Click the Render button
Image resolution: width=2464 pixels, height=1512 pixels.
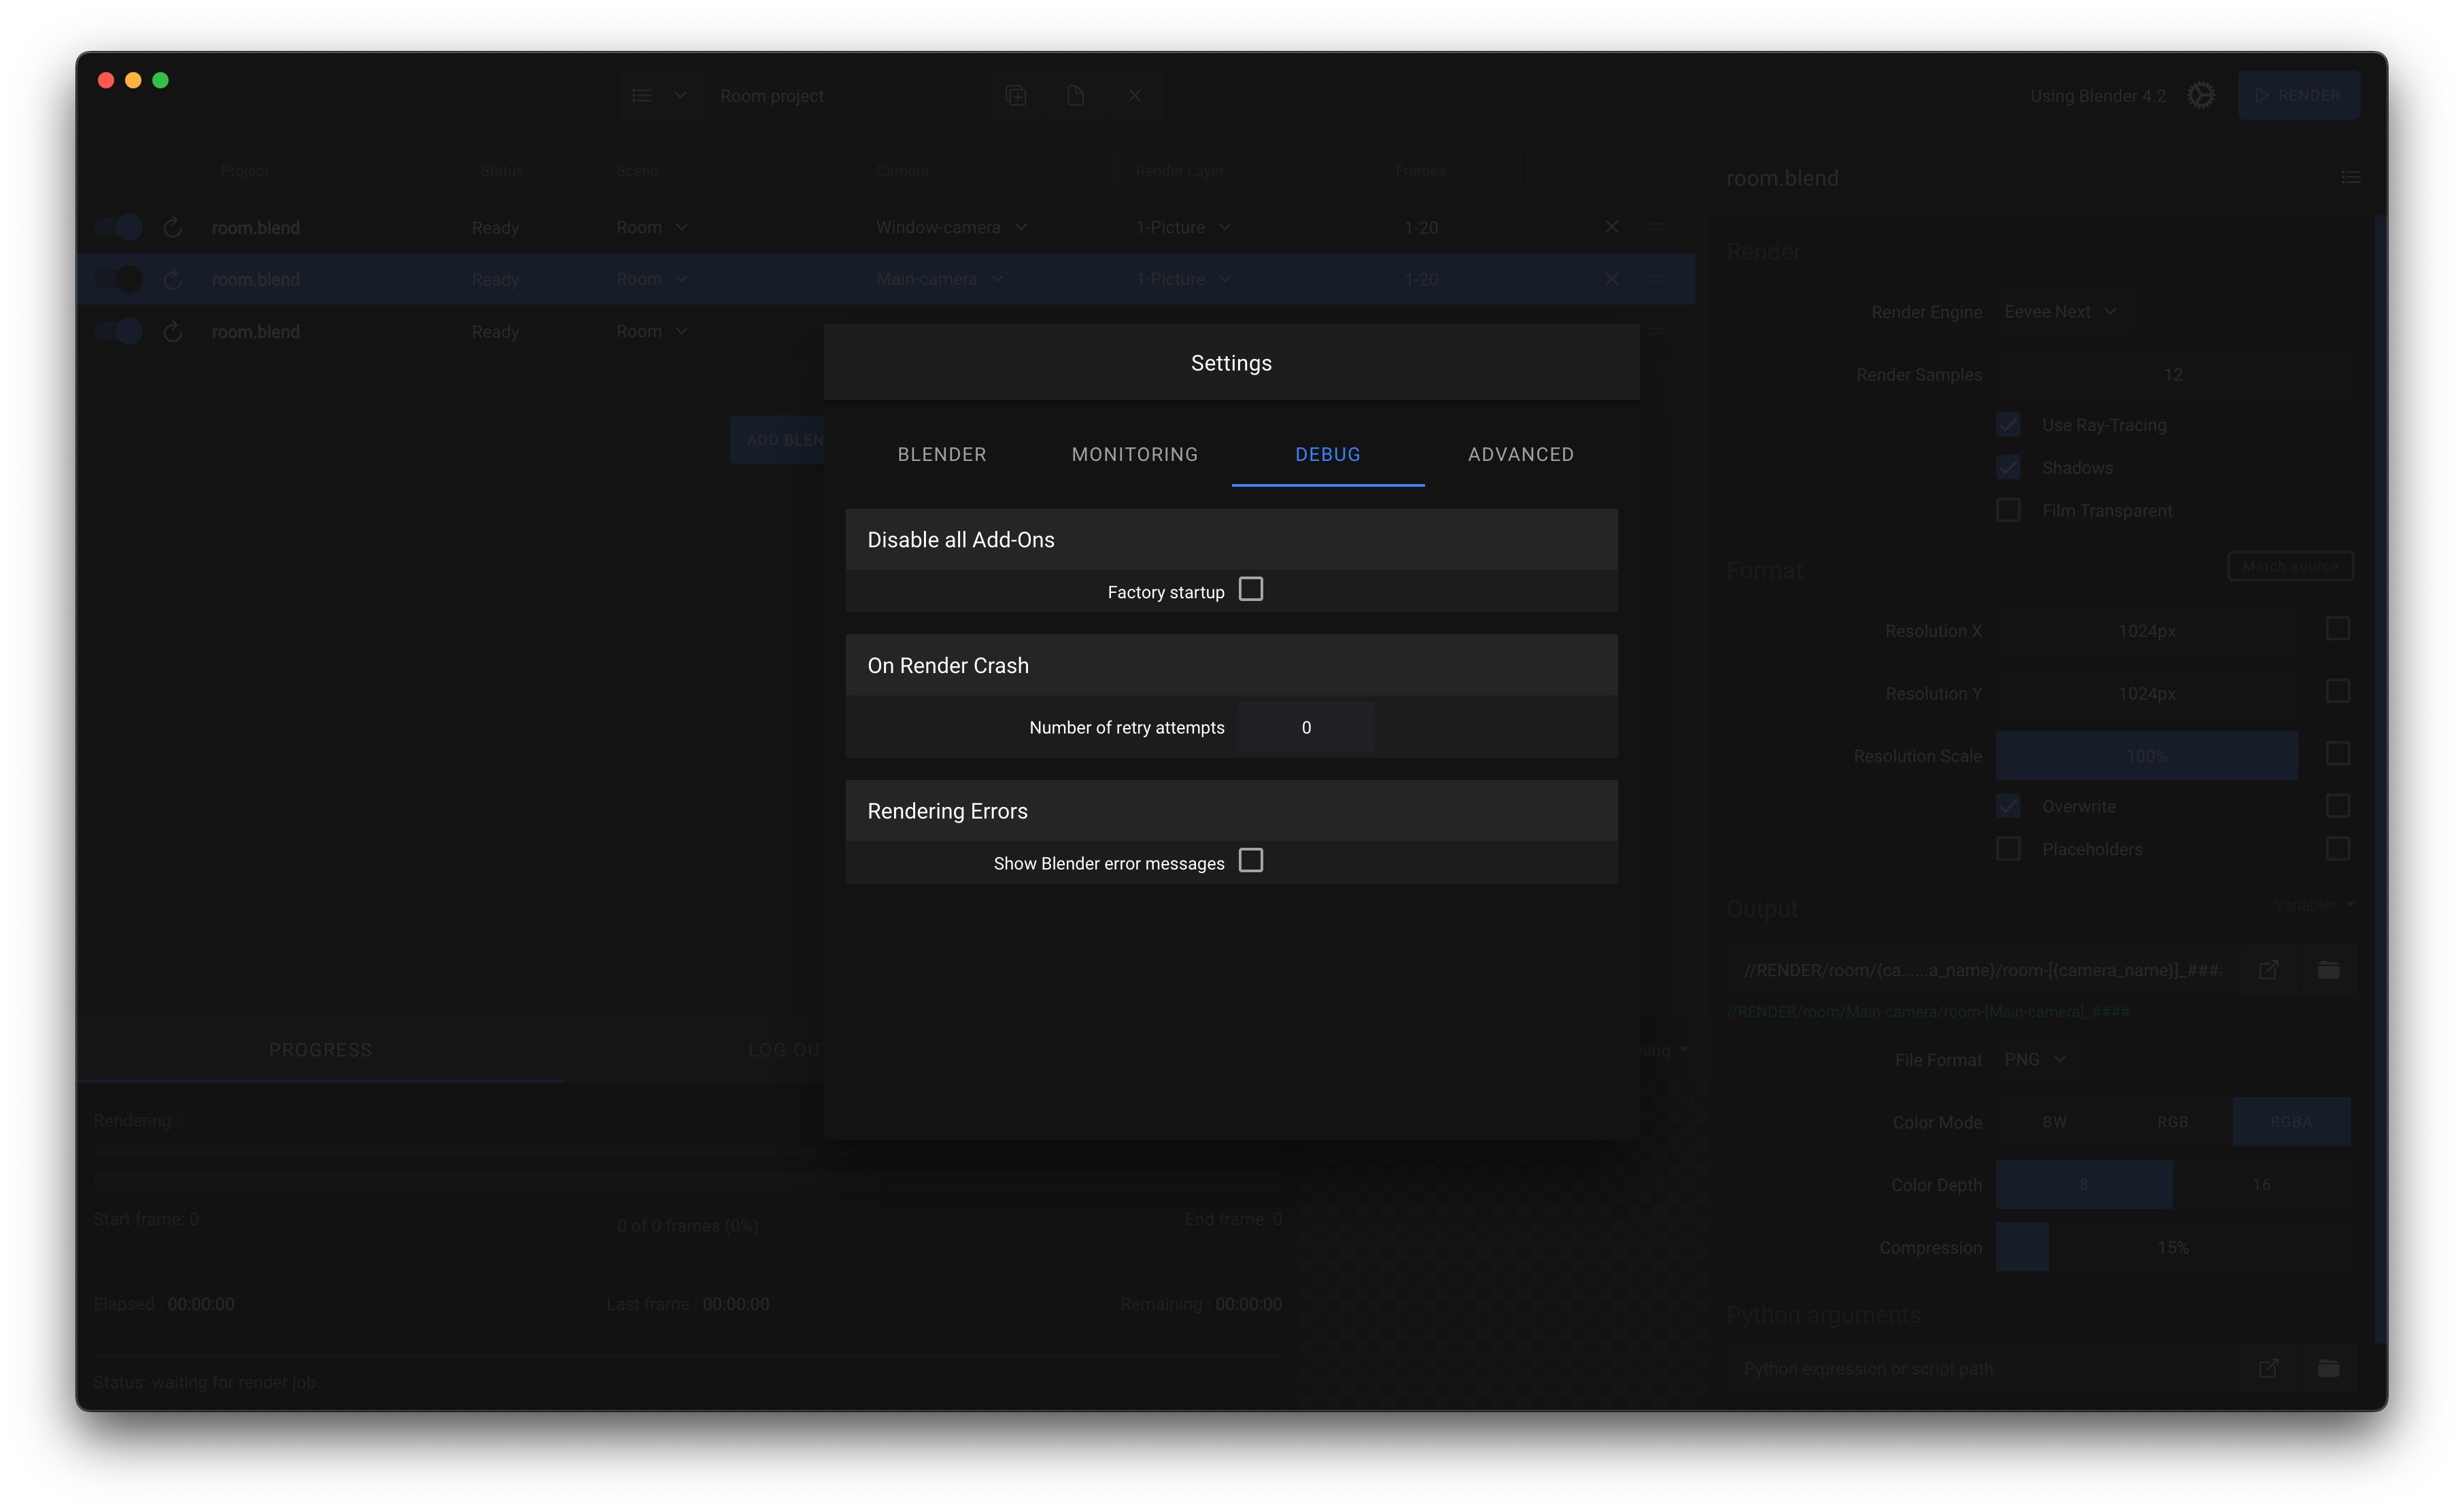tap(2298, 96)
